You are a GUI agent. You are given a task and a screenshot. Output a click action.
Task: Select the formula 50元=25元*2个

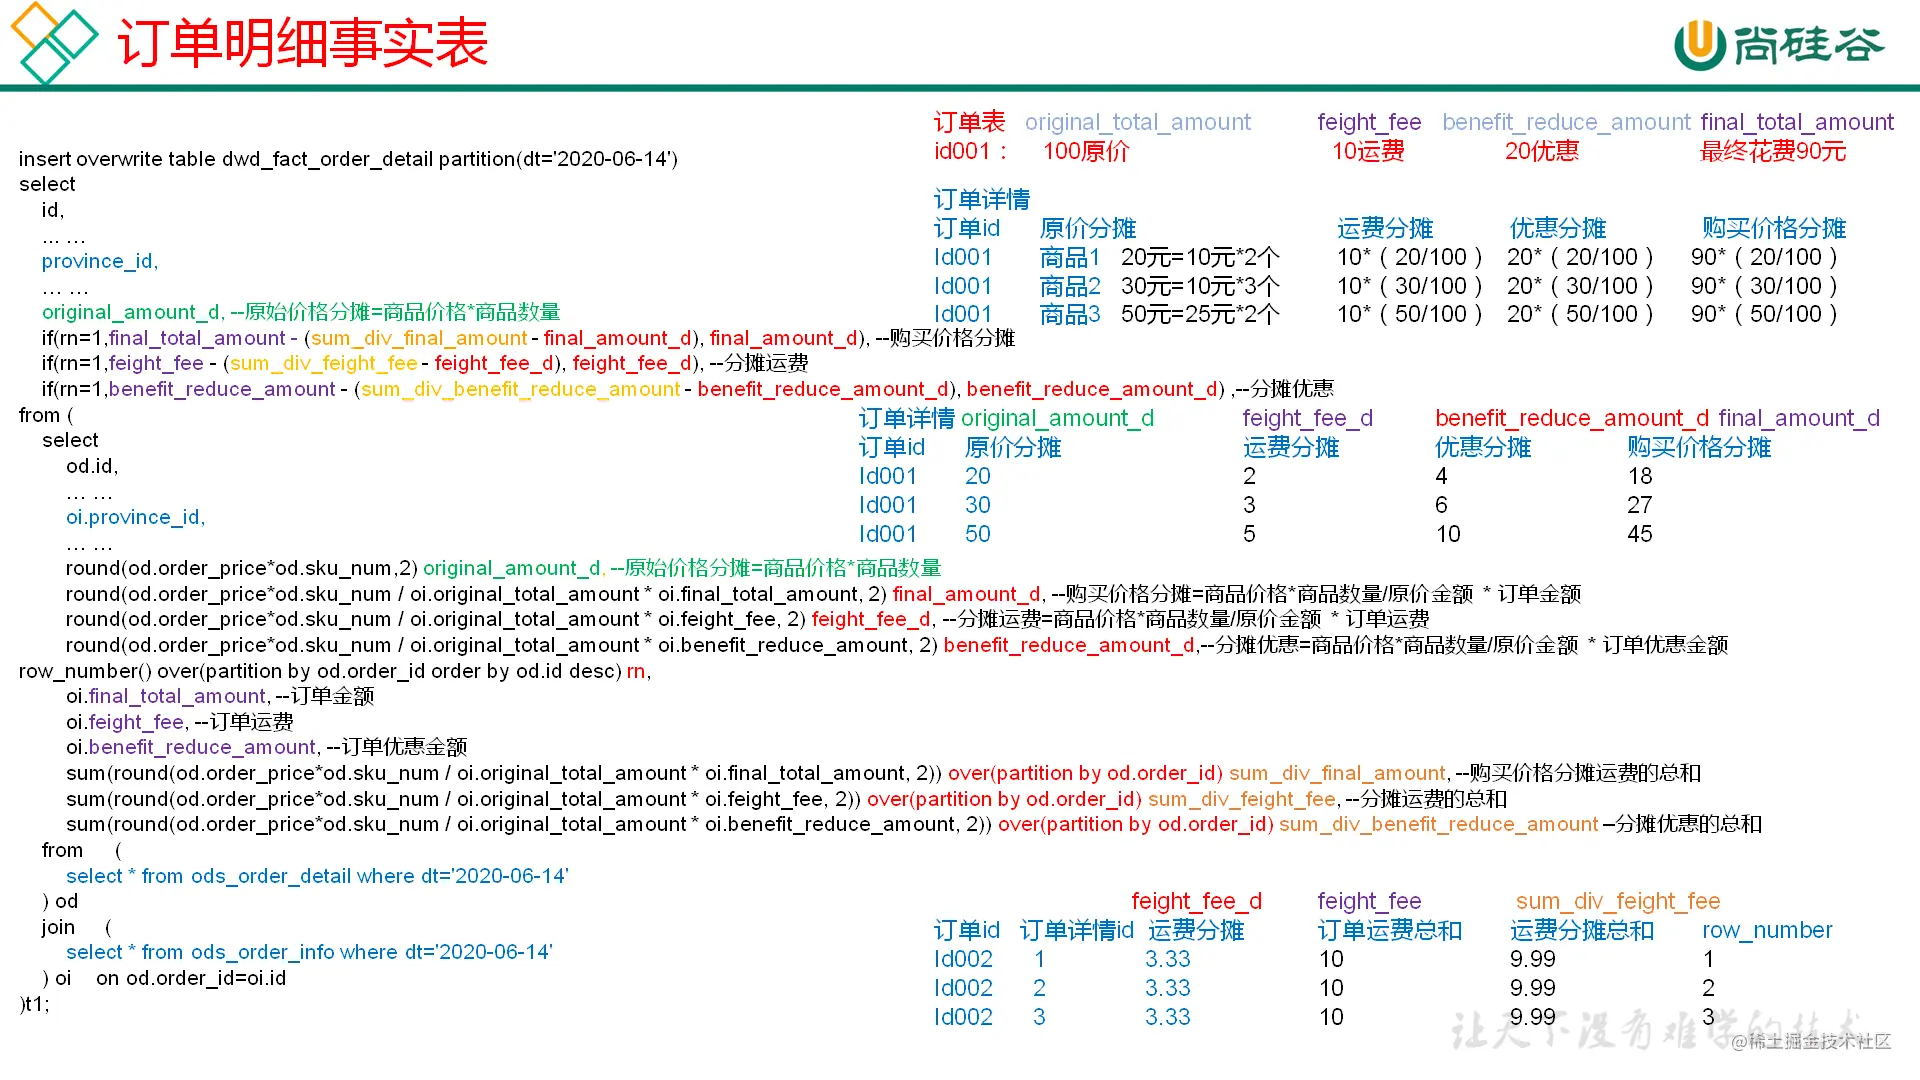[x=1200, y=314]
